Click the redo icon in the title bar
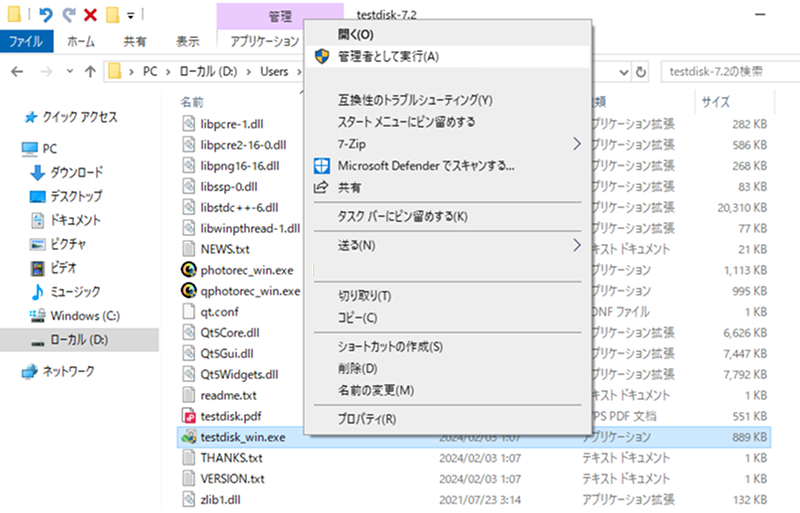This screenshot has width=800, height=513. [x=68, y=15]
